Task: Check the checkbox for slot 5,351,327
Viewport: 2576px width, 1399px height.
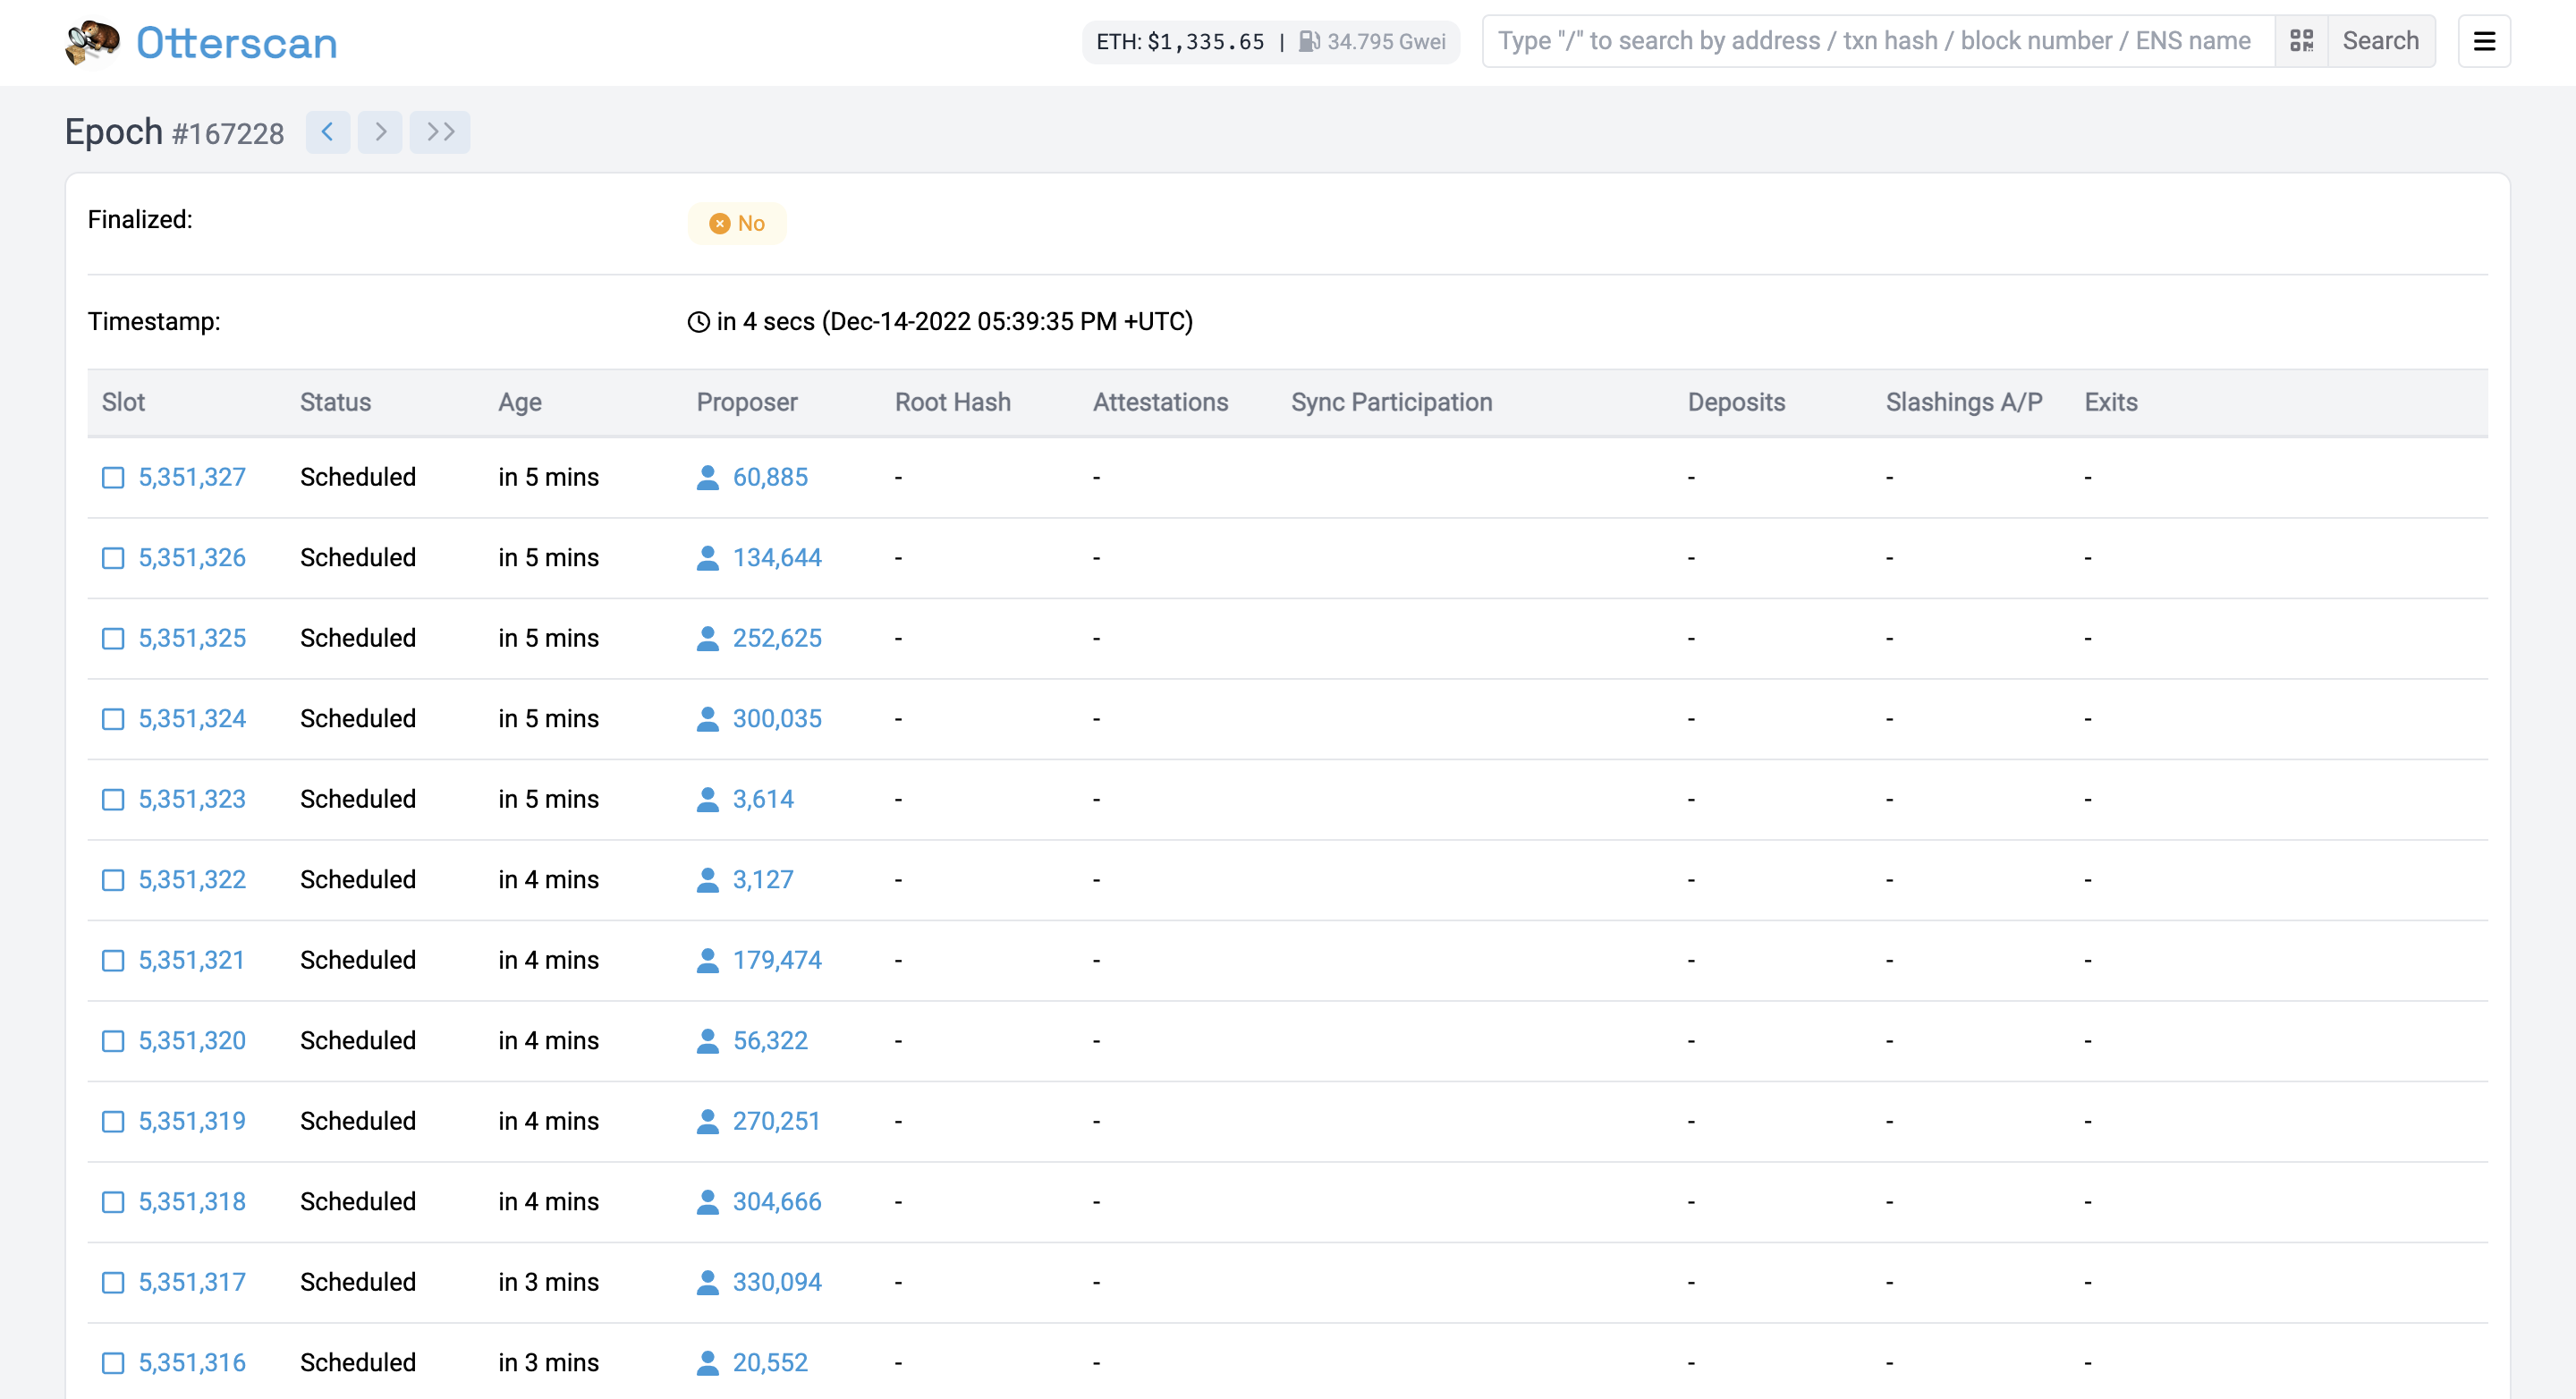Action: [111, 479]
